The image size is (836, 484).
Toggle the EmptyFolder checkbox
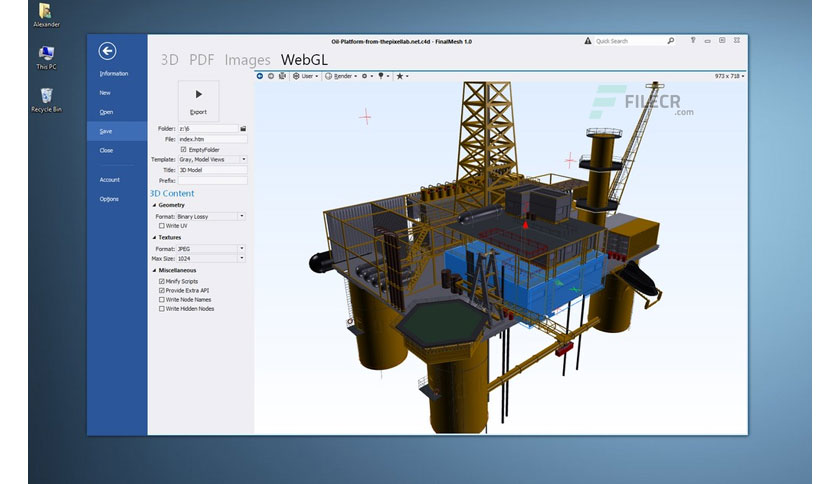pyautogui.click(x=183, y=150)
